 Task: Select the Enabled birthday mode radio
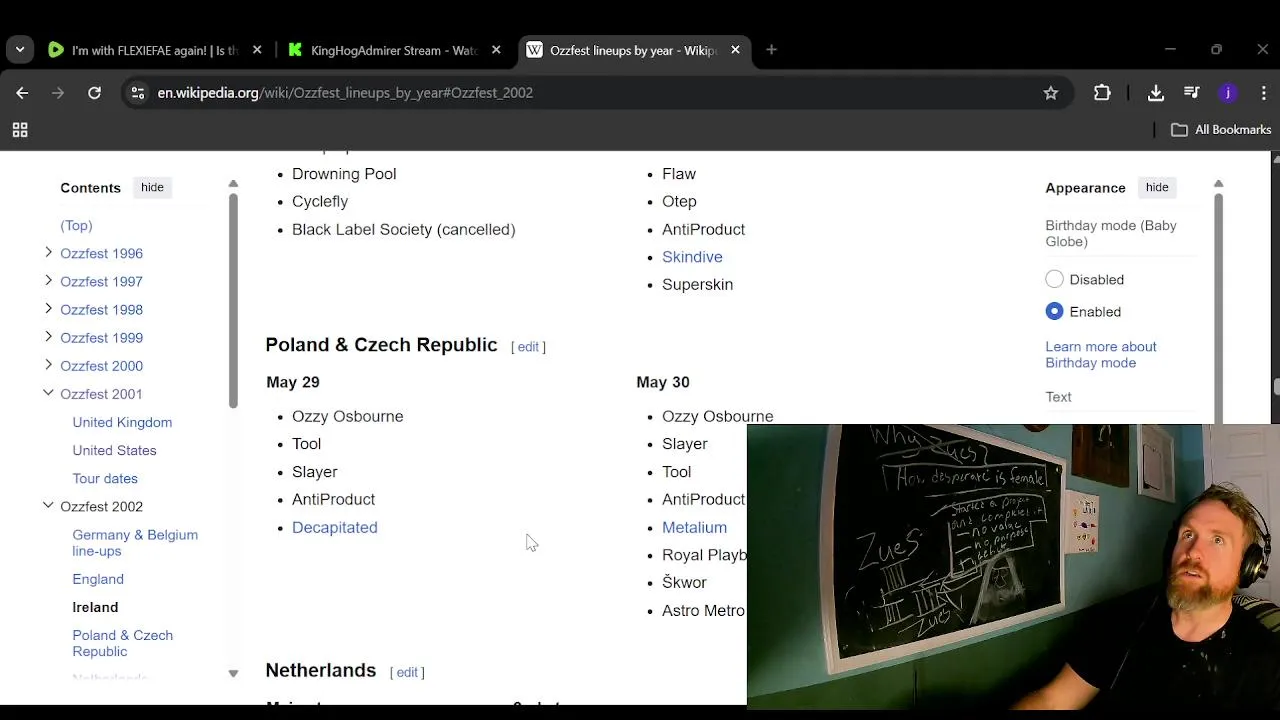click(1054, 312)
